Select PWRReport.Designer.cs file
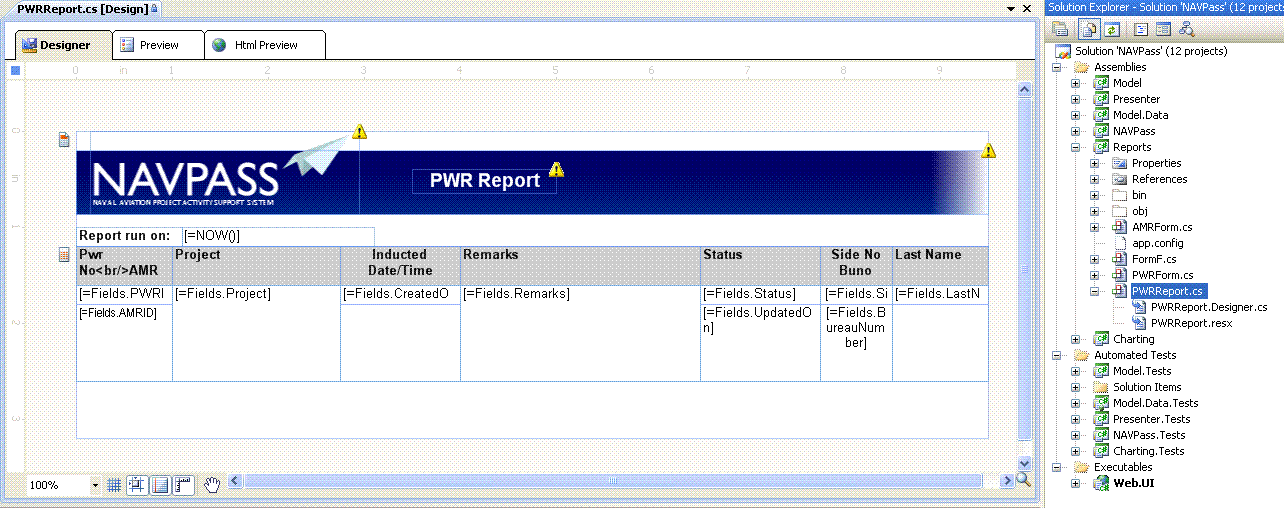1284x508 pixels. tap(1209, 307)
